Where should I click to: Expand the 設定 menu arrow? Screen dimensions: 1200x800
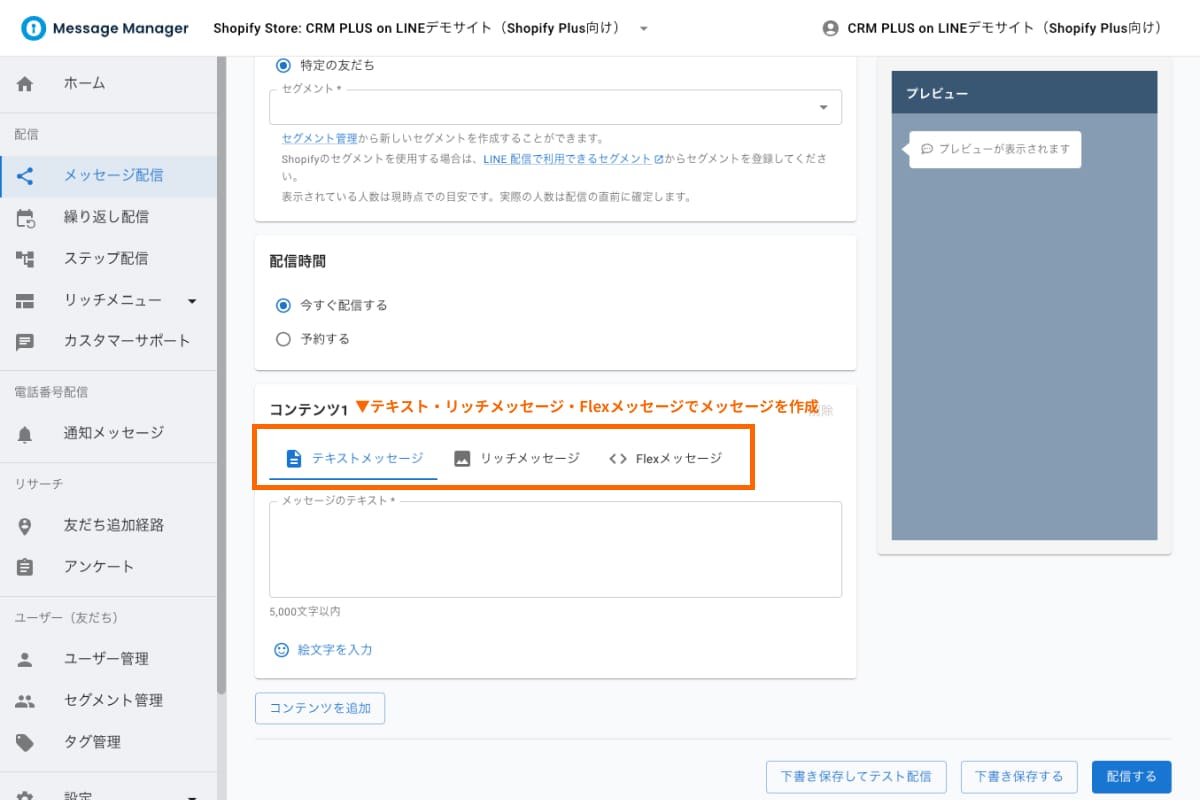pos(192,796)
